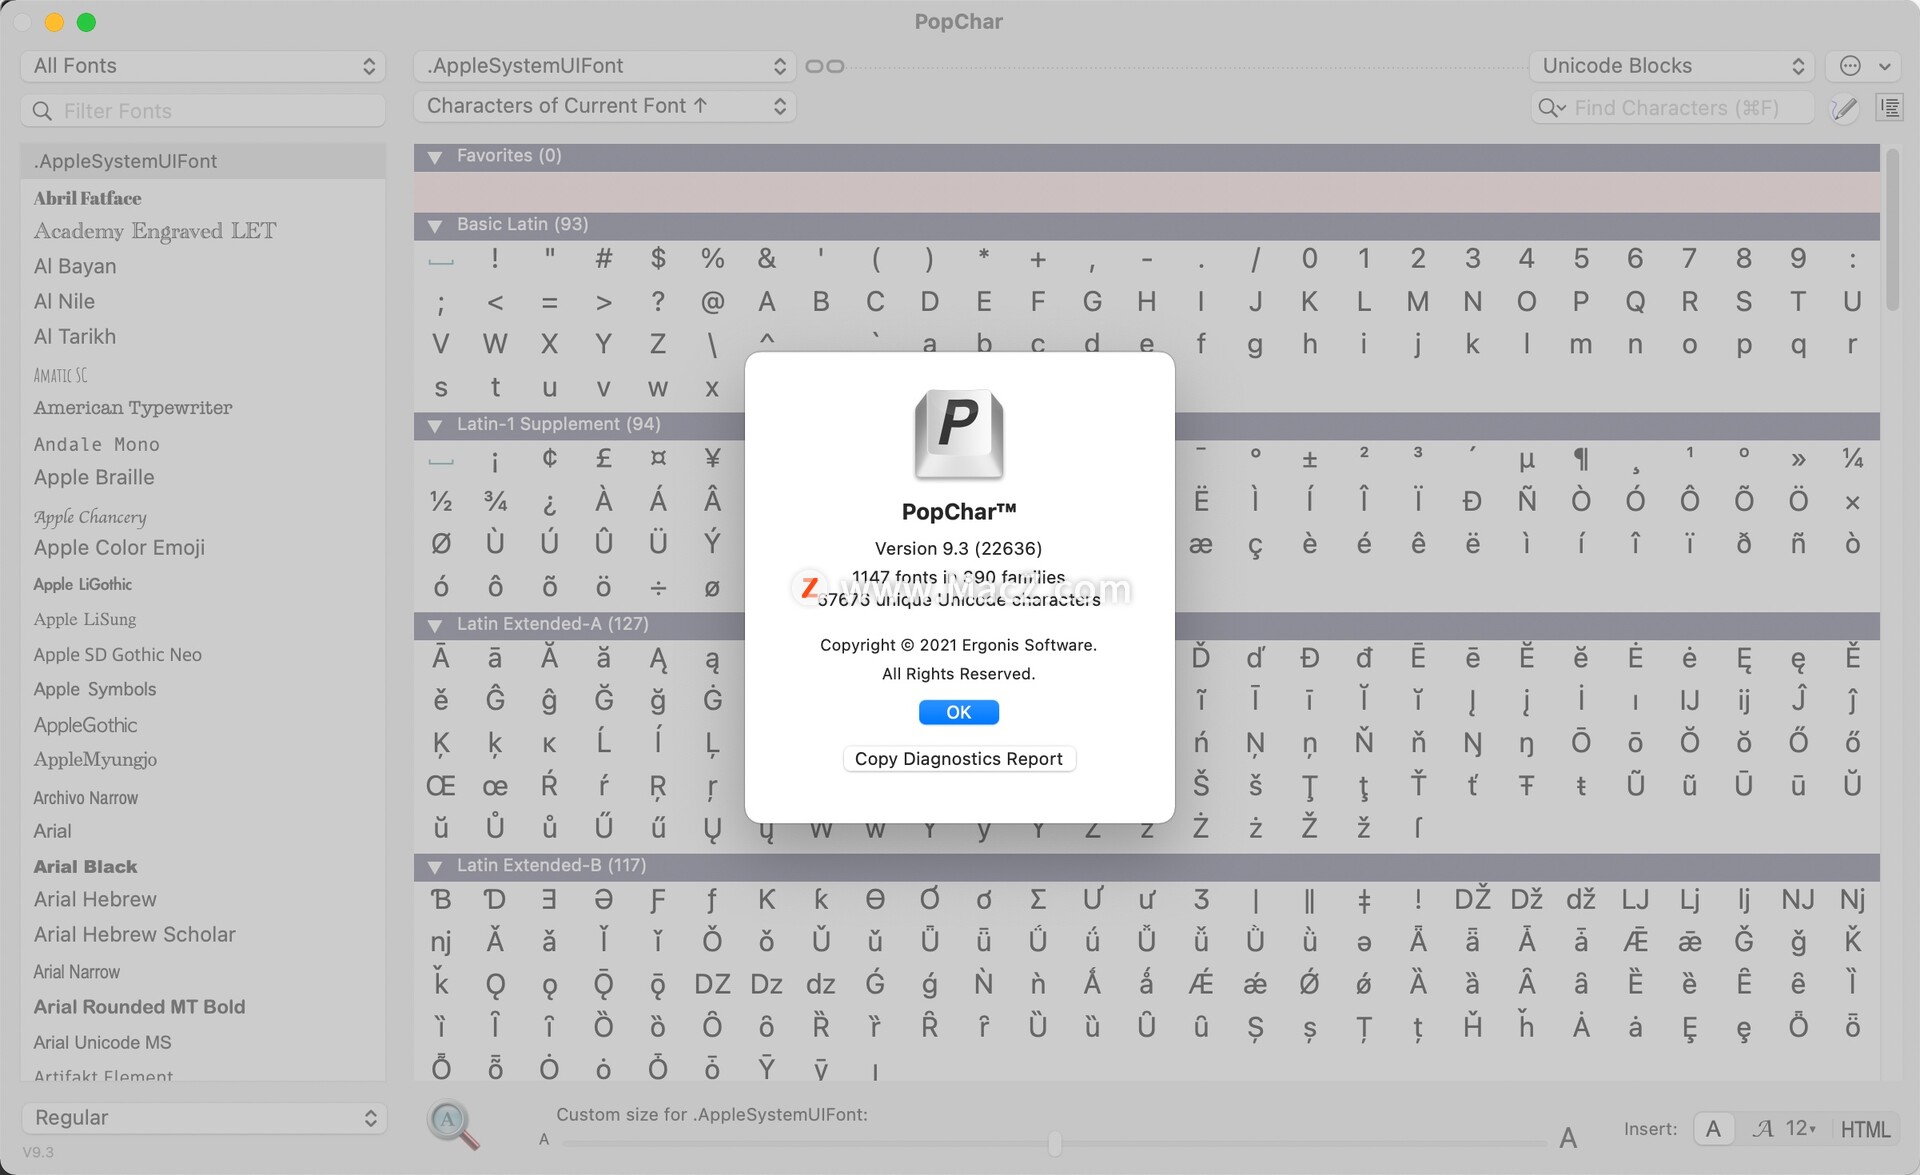Click the Œ ligature character

(441, 786)
